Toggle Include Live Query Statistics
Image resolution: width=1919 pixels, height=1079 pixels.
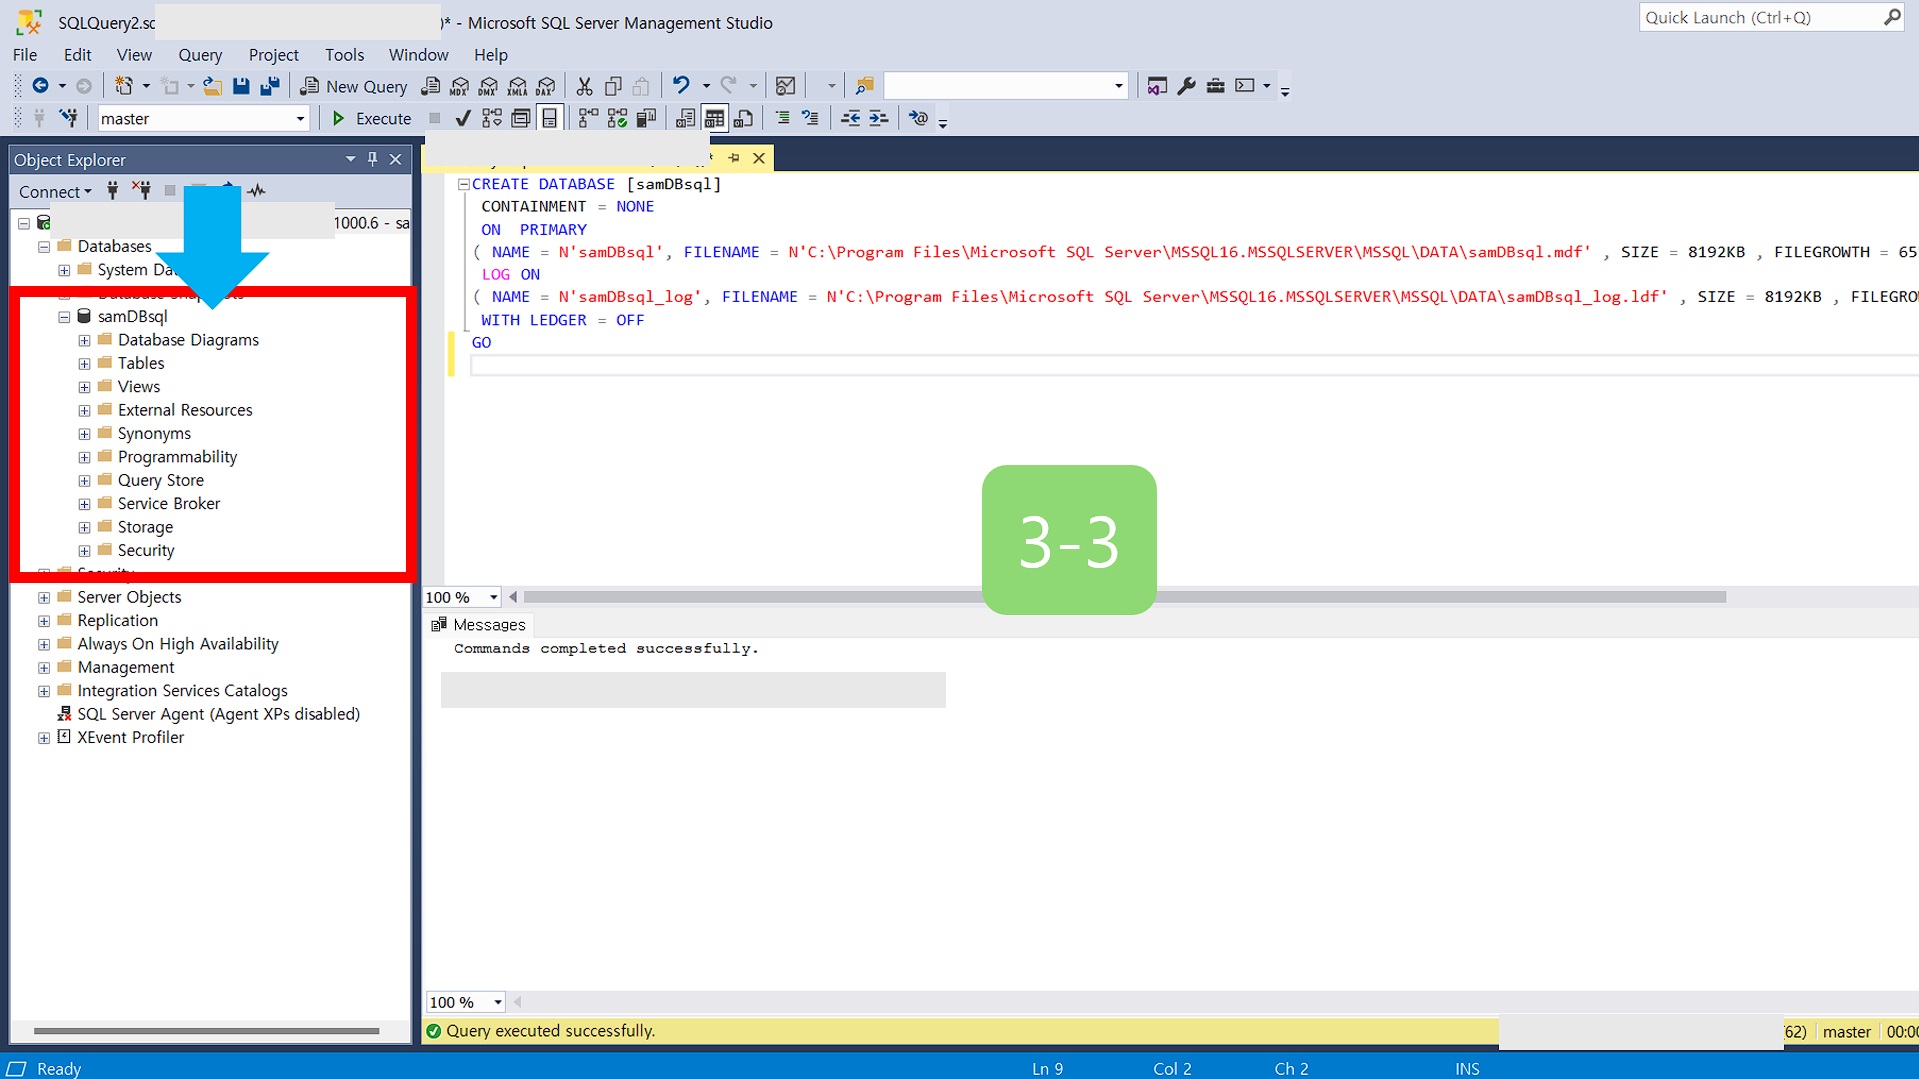pyautogui.click(x=618, y=118)
